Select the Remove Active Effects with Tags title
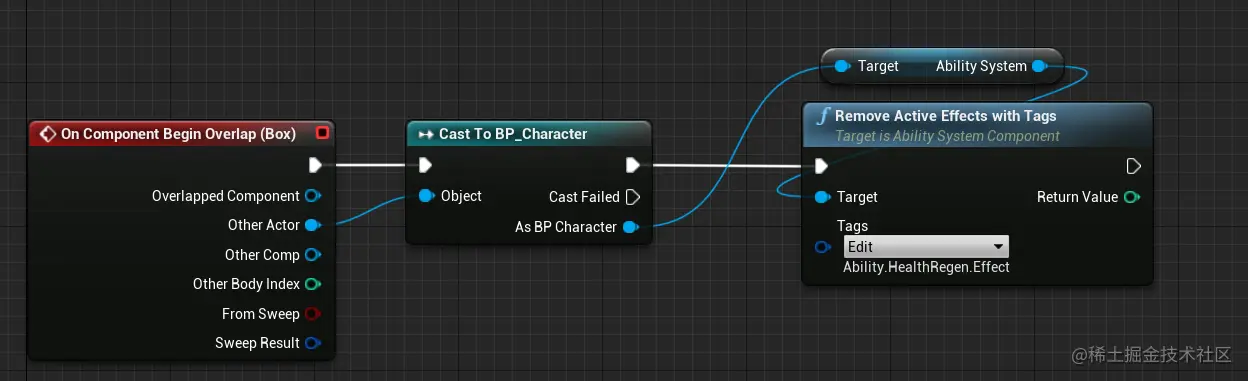 coord(945,116)
